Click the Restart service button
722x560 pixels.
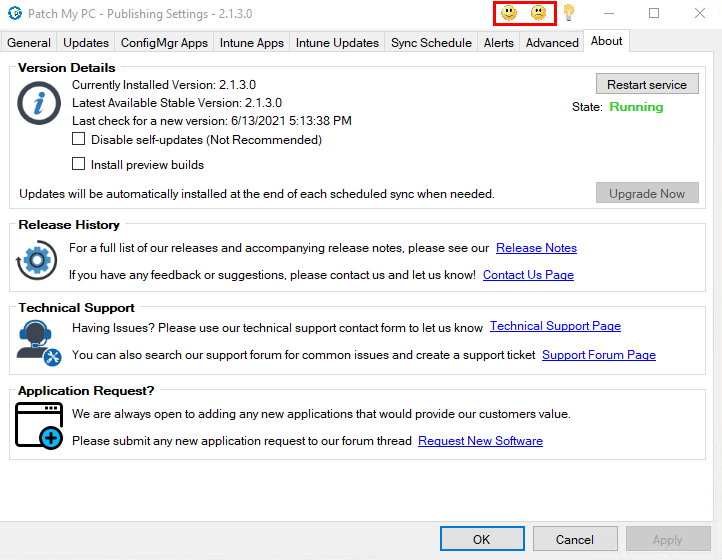[647, 84]
